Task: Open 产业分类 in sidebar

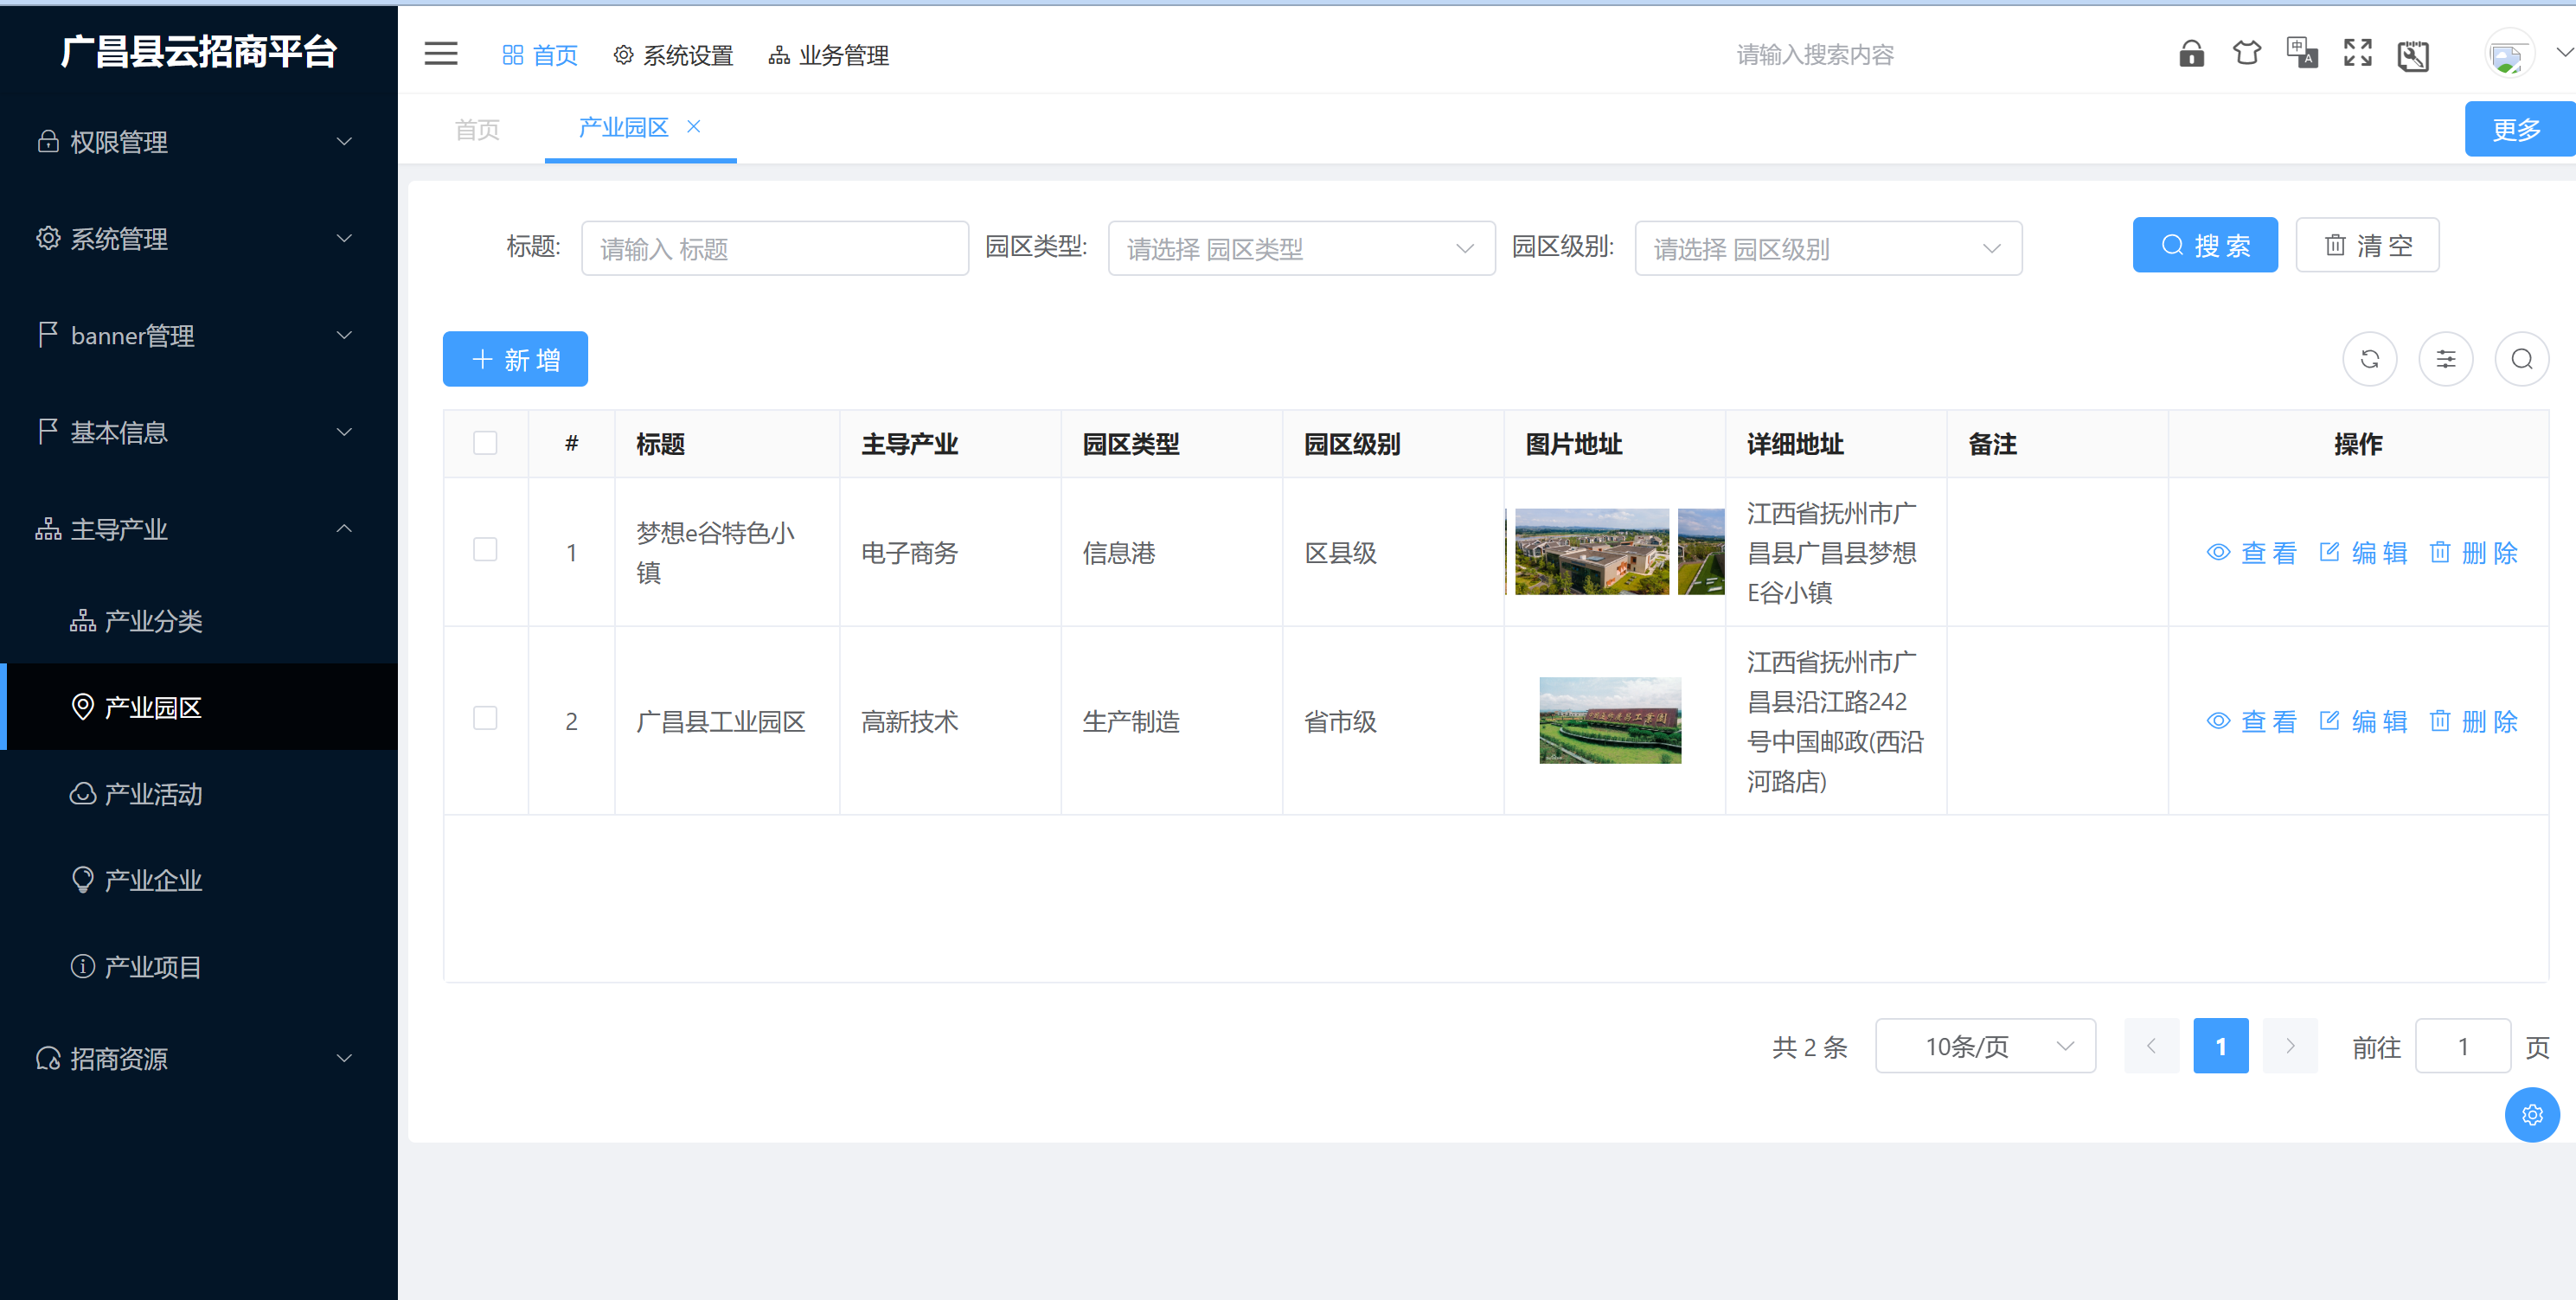Action: pyautogui.click(x=199, y=621)
